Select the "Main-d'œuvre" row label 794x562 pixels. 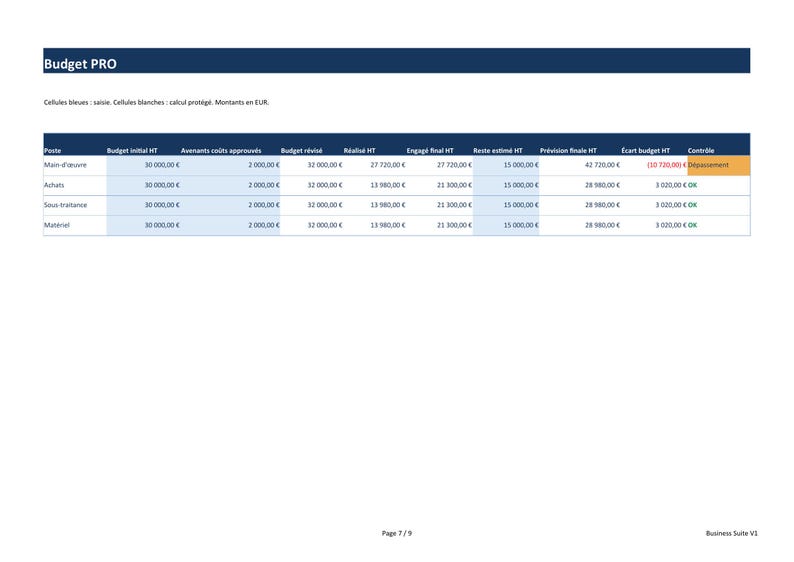point(65,165)
